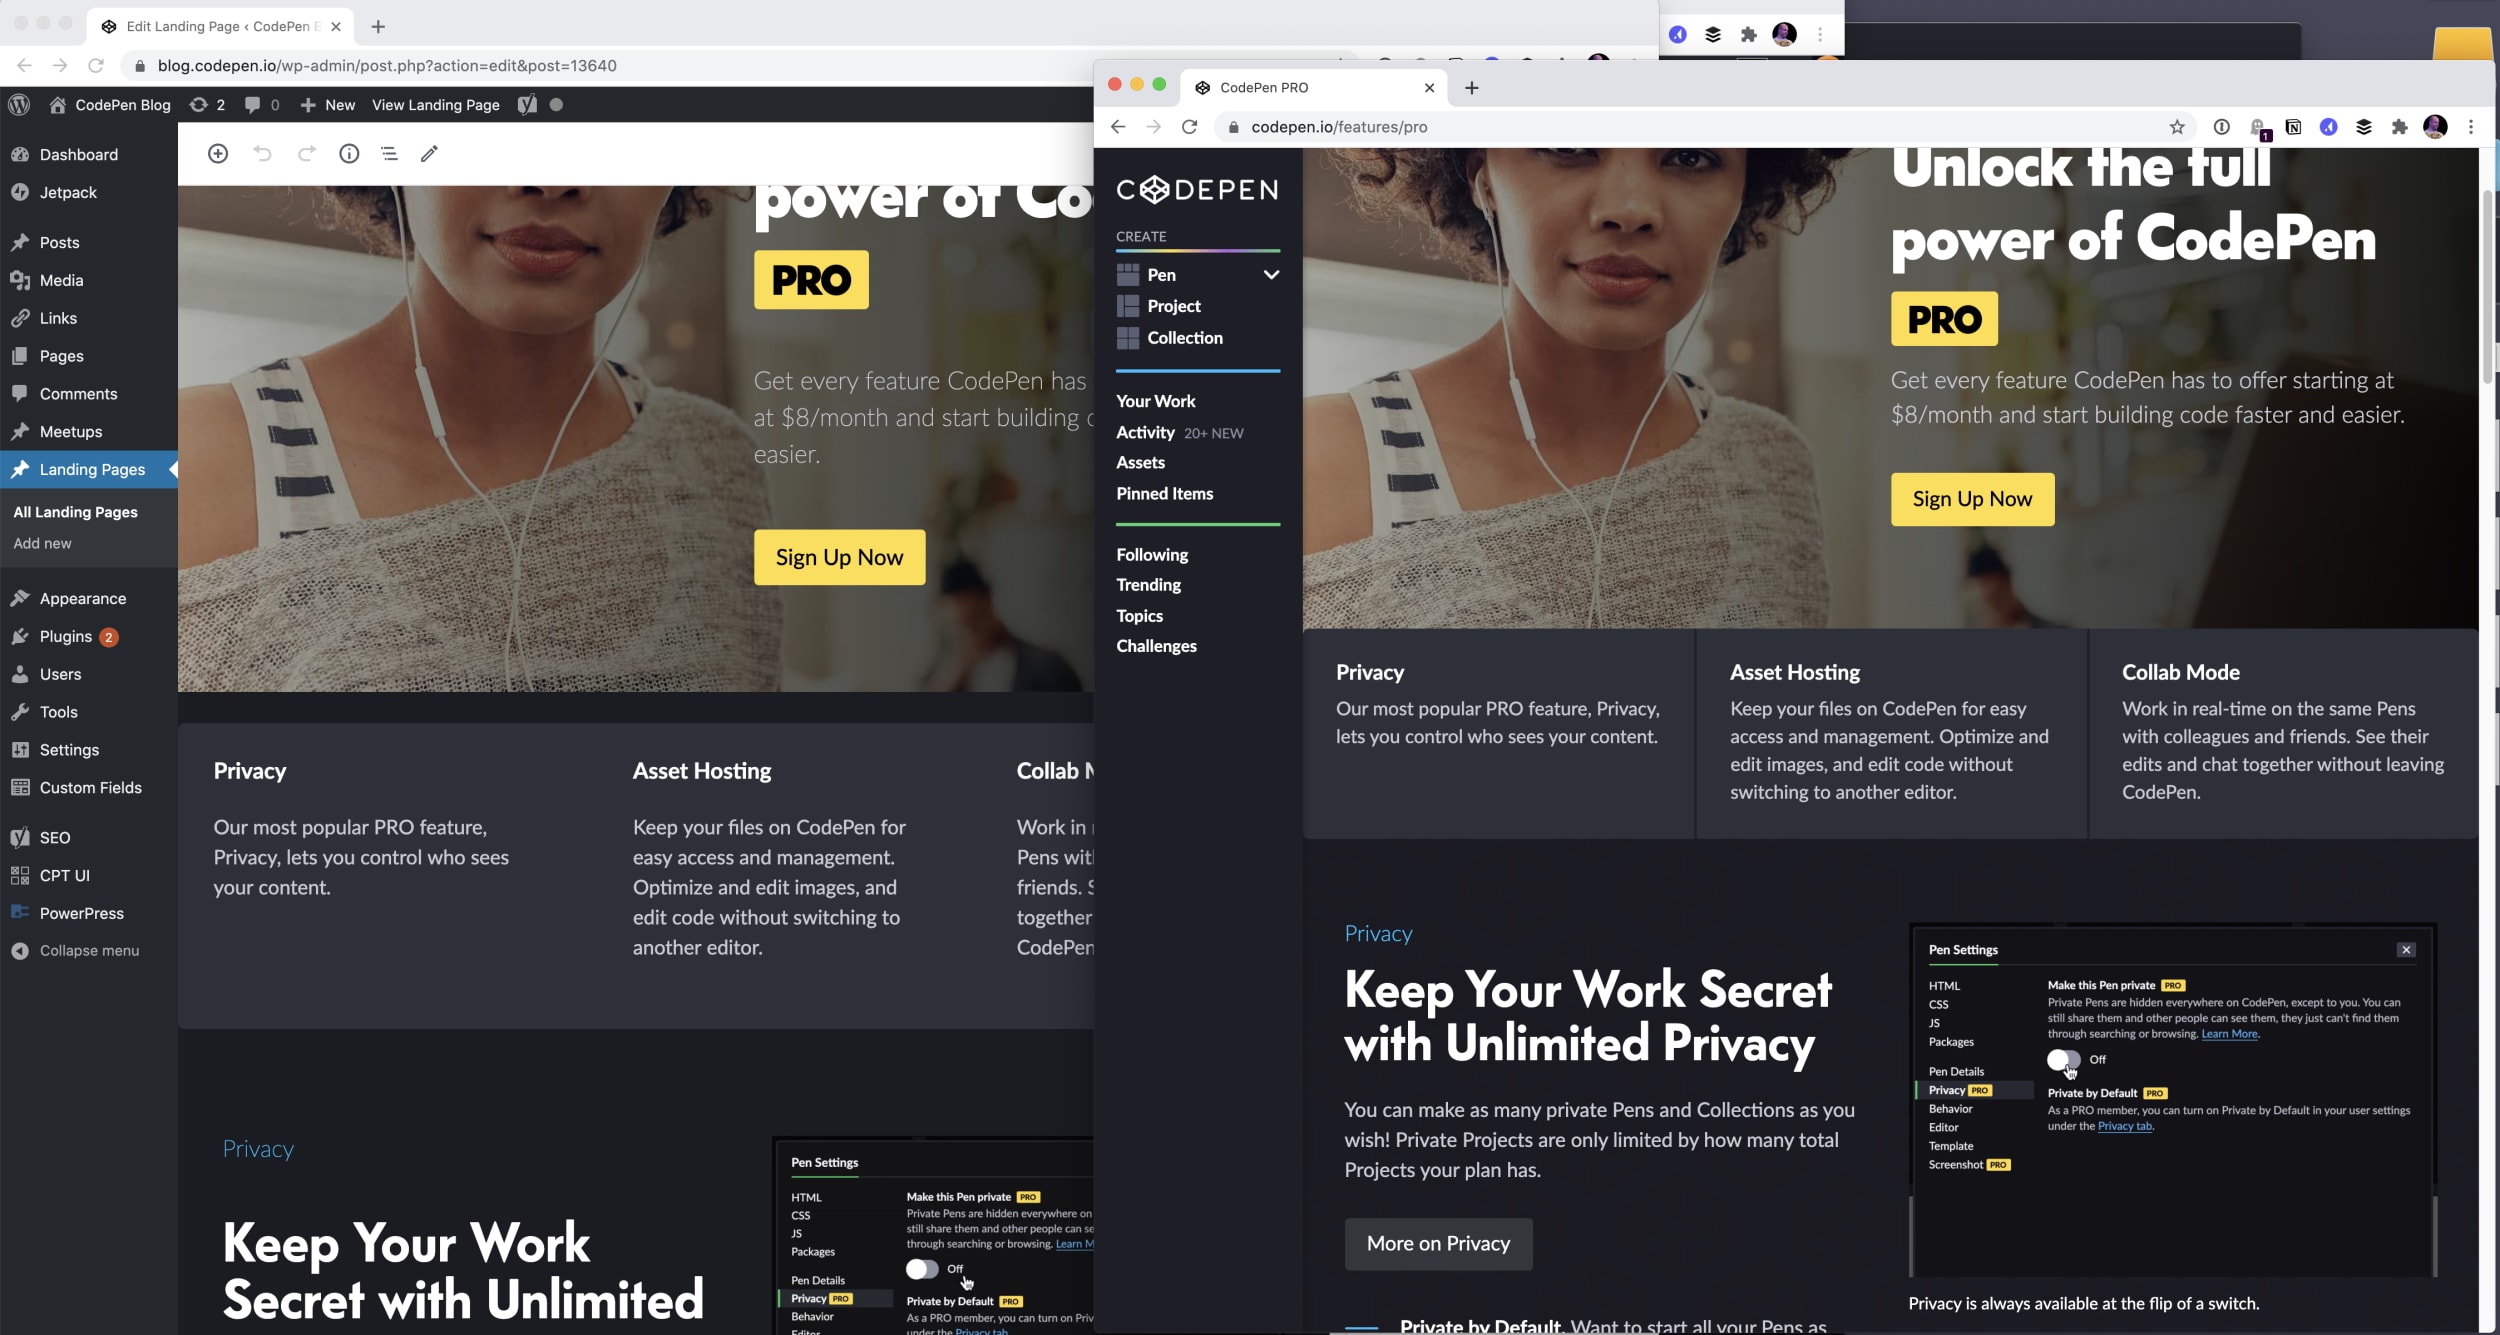Viewport: 2500px width, 1335px height.
Task: Click the pencil edit tools icon
Action: (429, 153)
